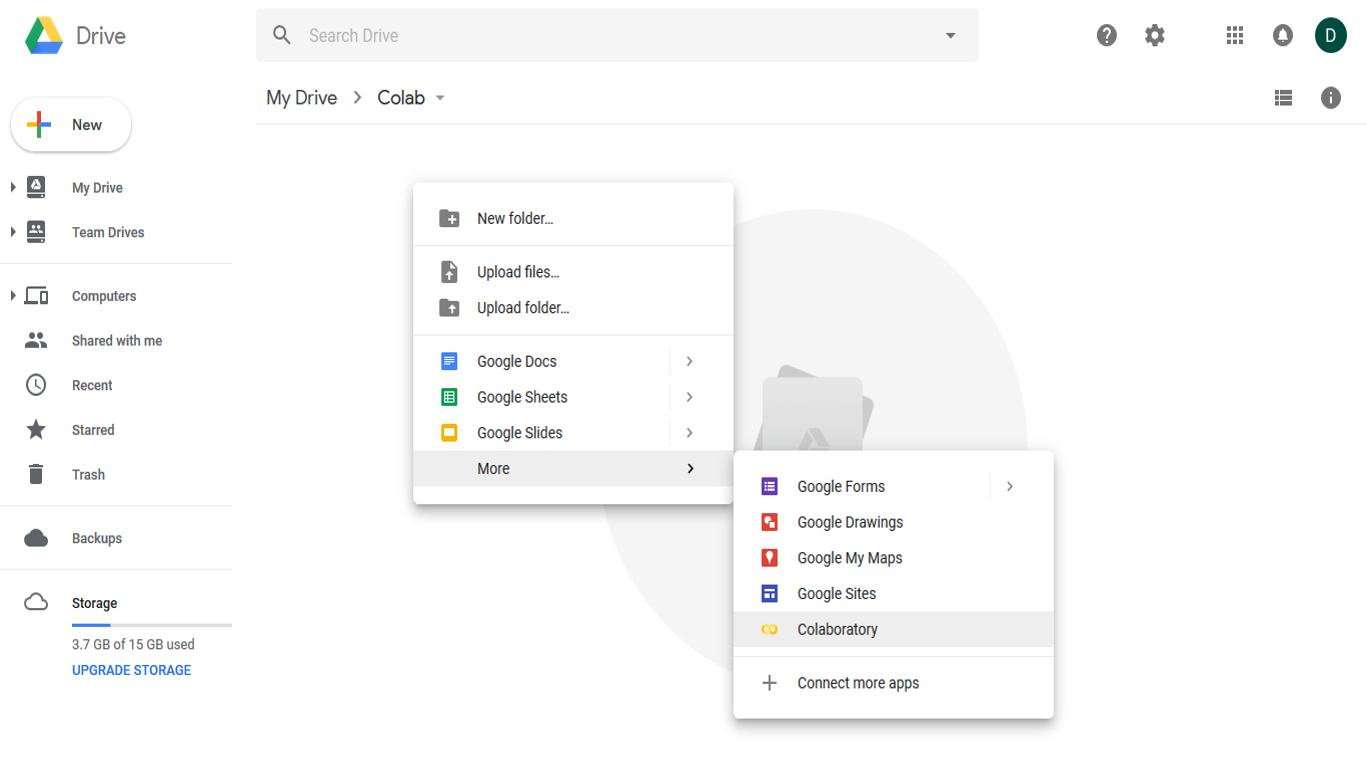This screenshot has width=1367, height=767.
Task: Open Shared with me in sidebar
Action: pos(117,341)
